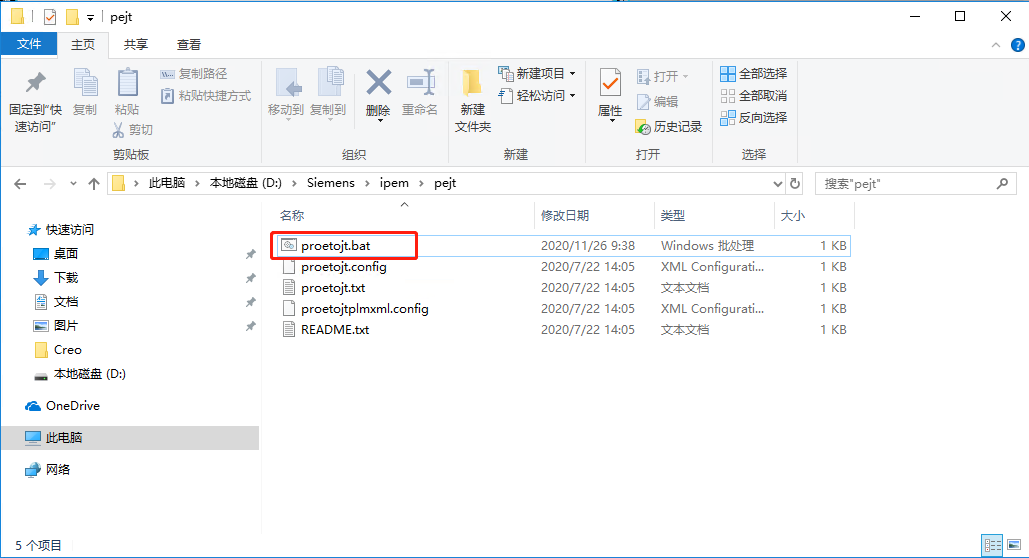
Task: Click the search pejt box
Action: tap(915, 184)
